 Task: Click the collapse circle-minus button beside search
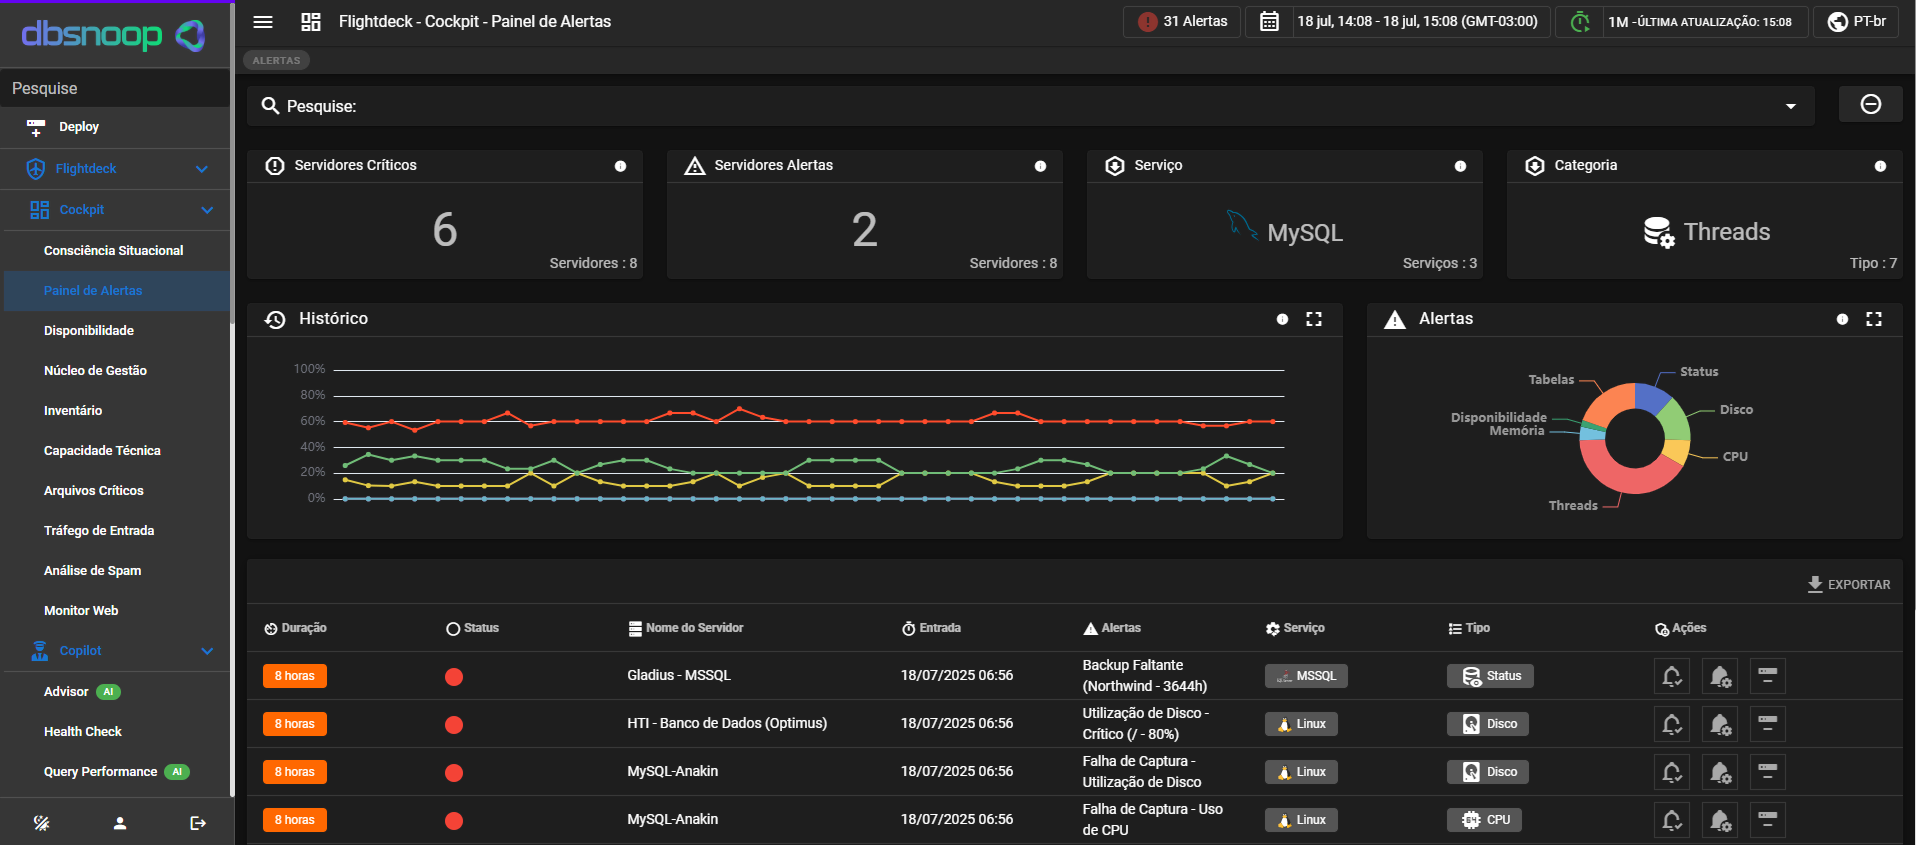click(x=1870, y=105)
